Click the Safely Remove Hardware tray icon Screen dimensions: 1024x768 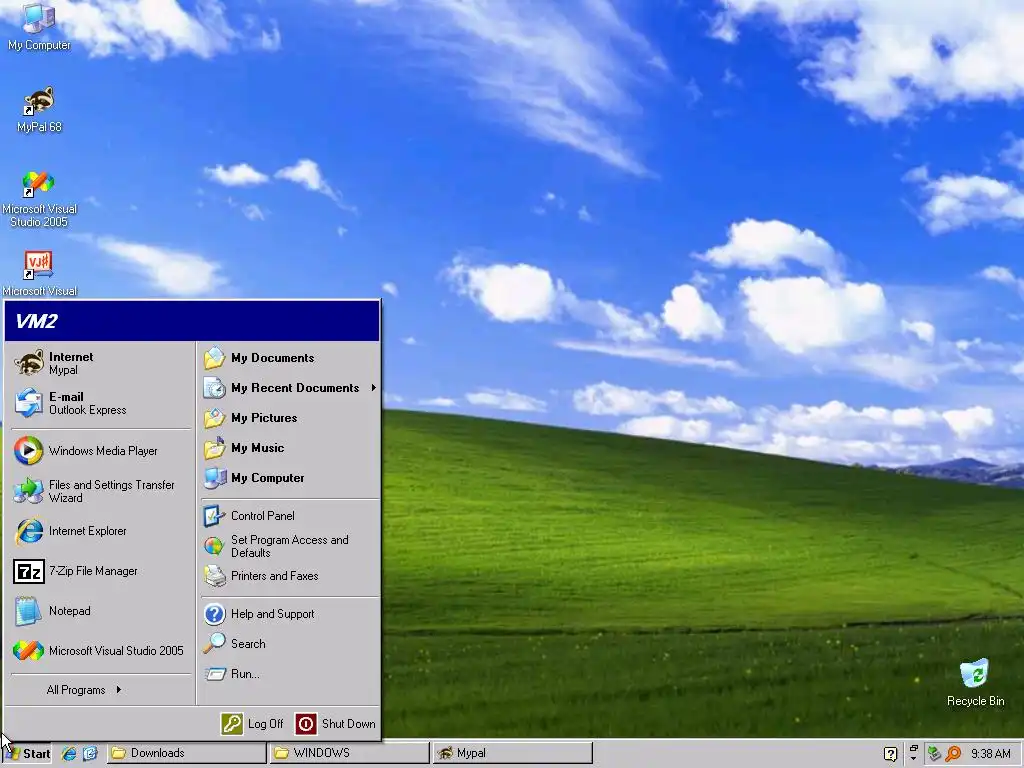(934, 754)
